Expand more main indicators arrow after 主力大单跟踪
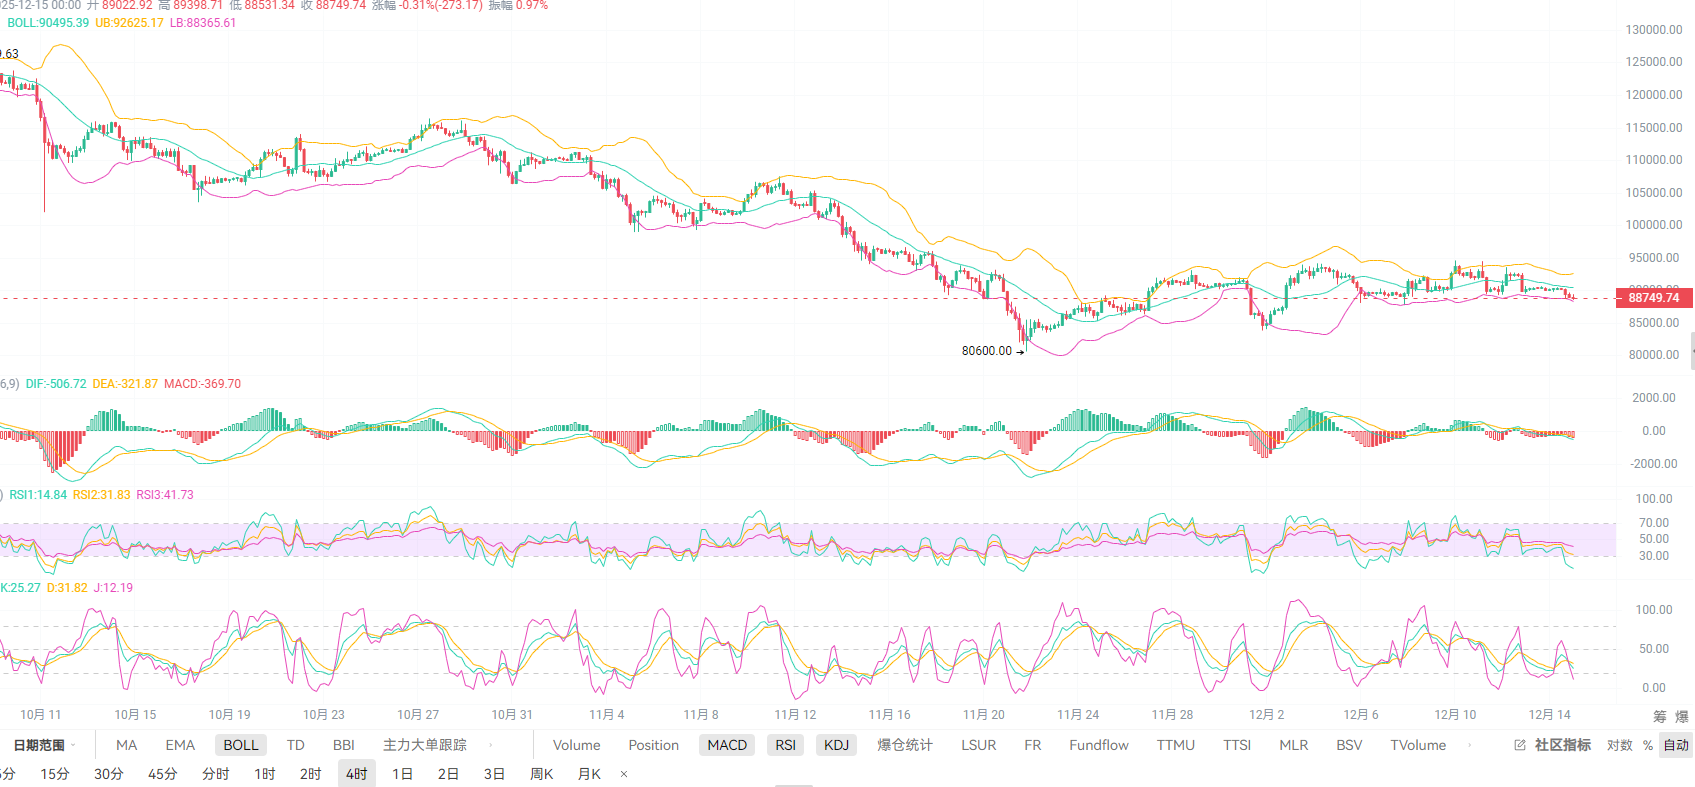1695x787 pixels. (490, 745)
